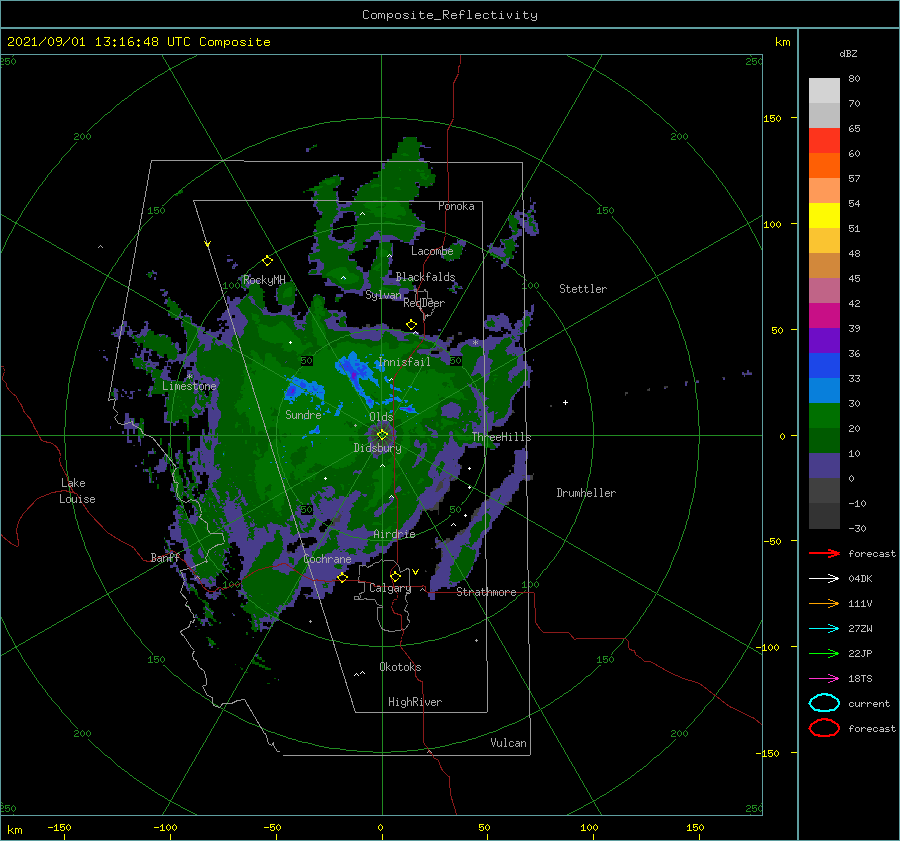Click the Innisfail label on the map

tap(404, 362)
